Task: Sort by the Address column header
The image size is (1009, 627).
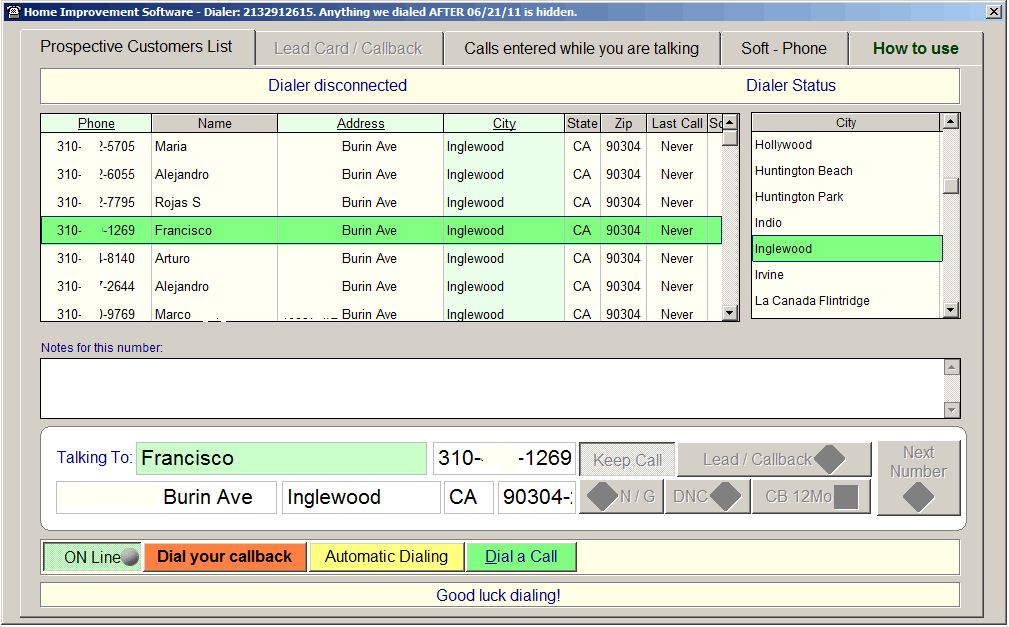Action: 360,123
